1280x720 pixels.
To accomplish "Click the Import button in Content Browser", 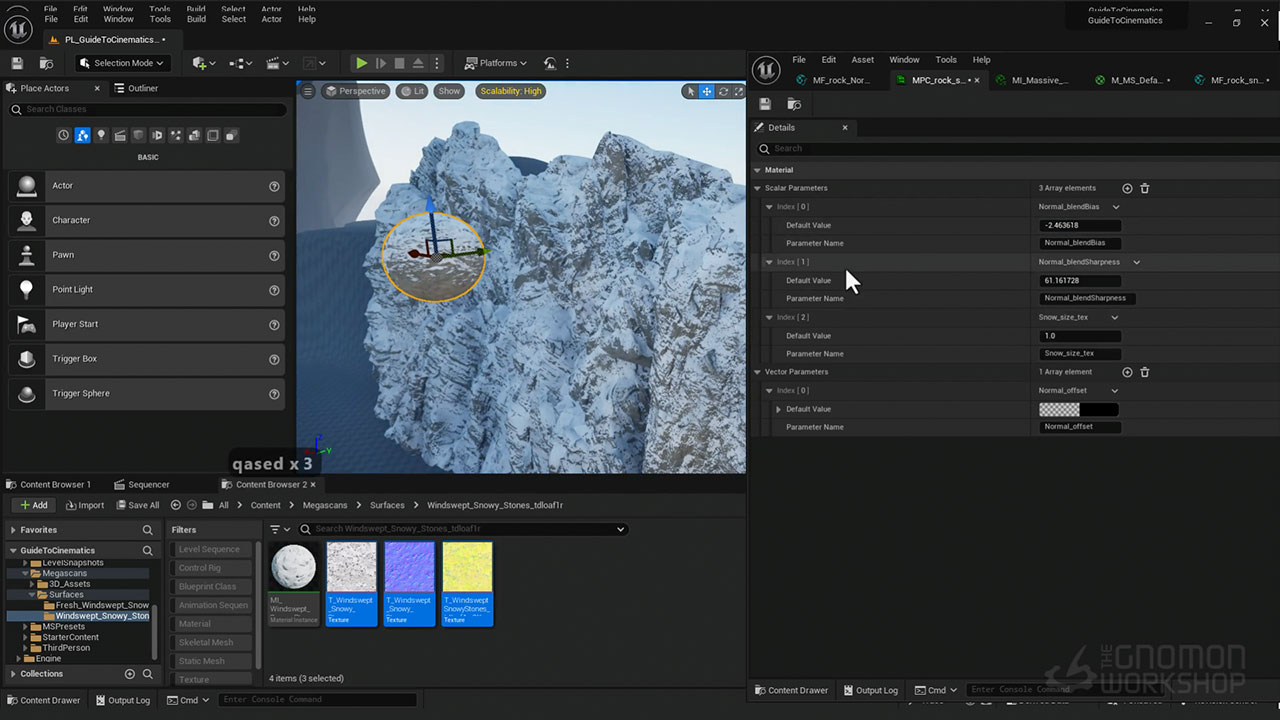I will point(83,505).
